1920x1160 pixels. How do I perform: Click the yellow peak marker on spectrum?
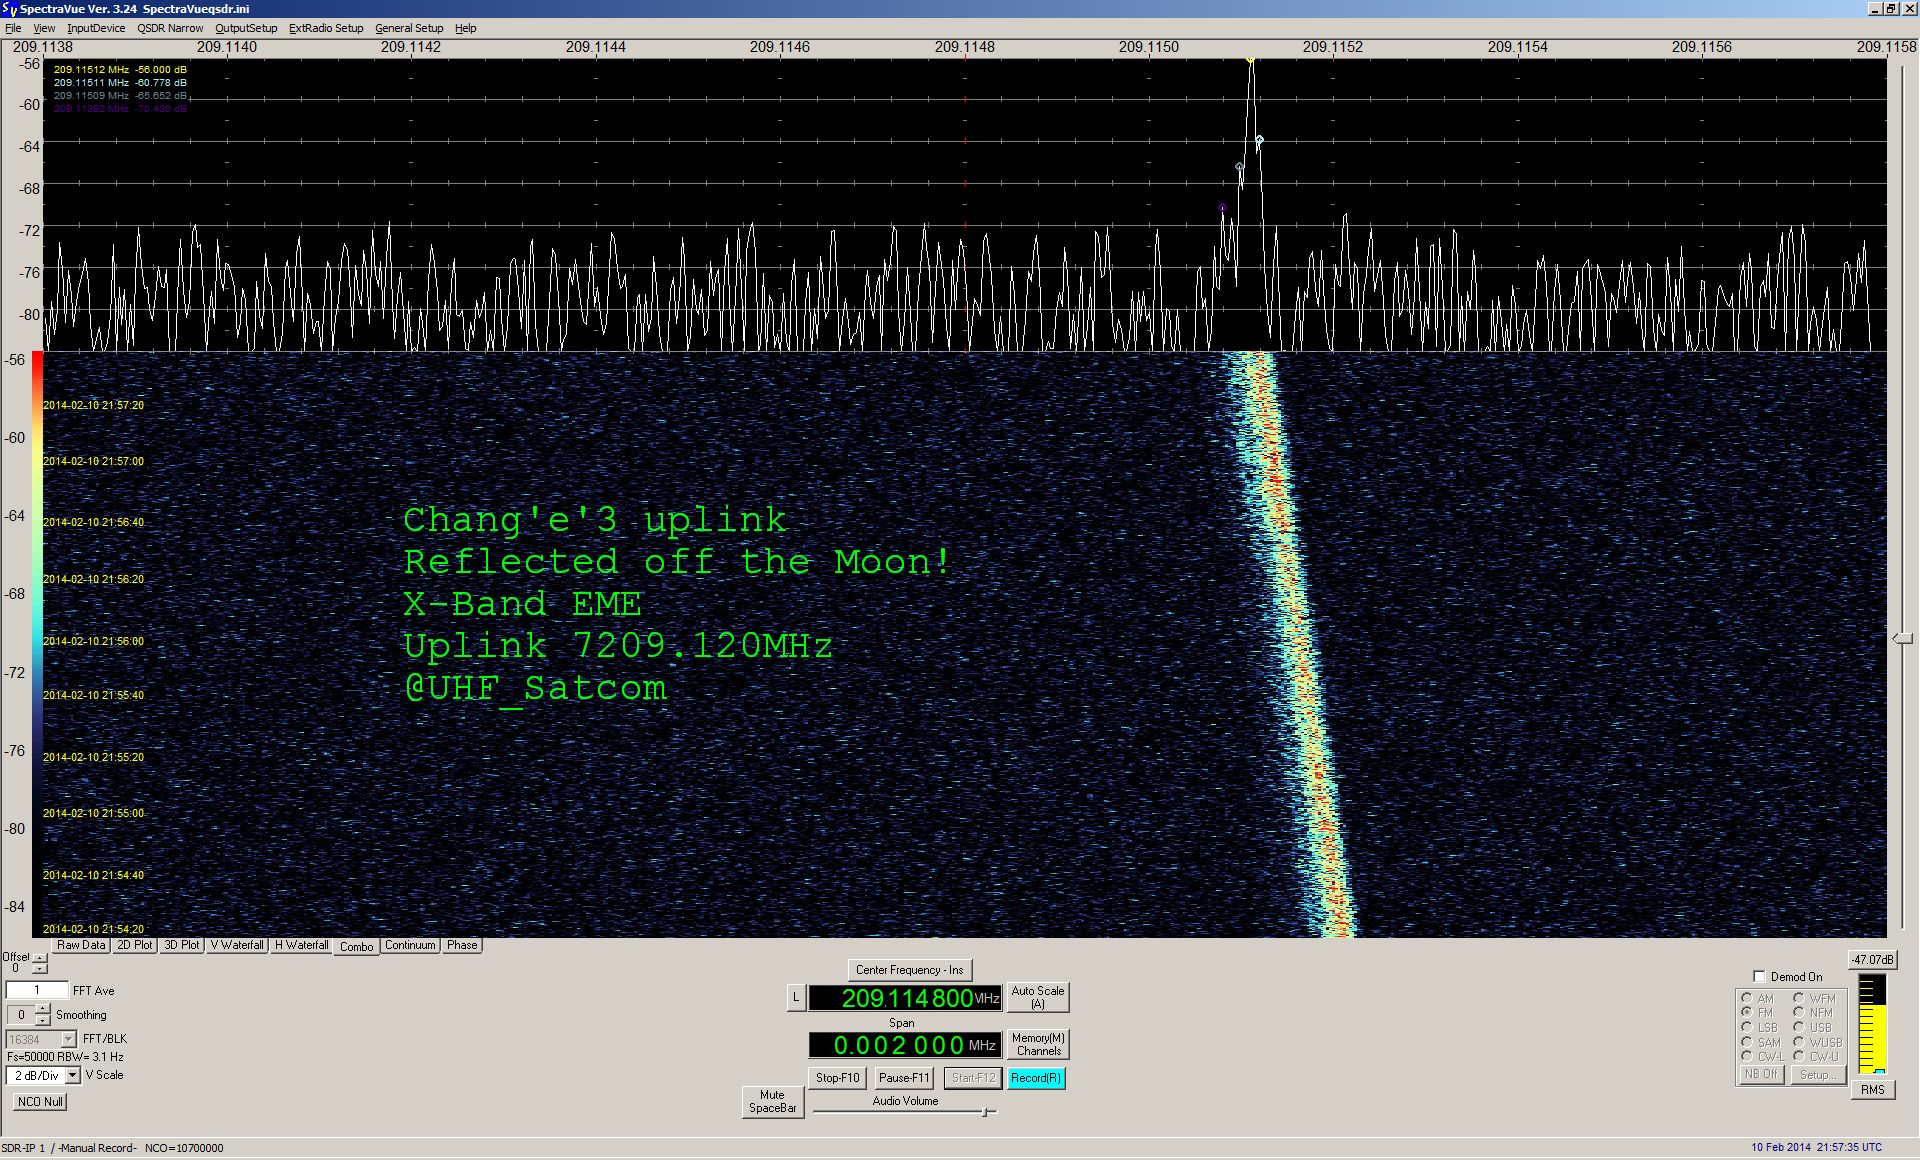click(1250, 60)
